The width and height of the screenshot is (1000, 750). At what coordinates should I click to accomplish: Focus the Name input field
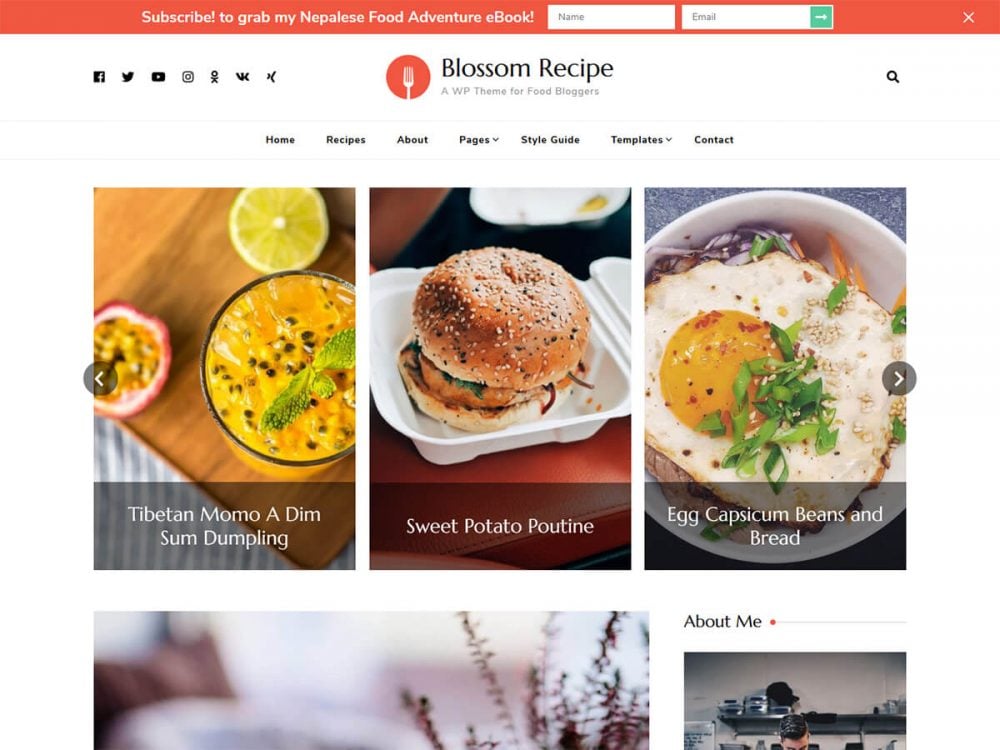611,17
